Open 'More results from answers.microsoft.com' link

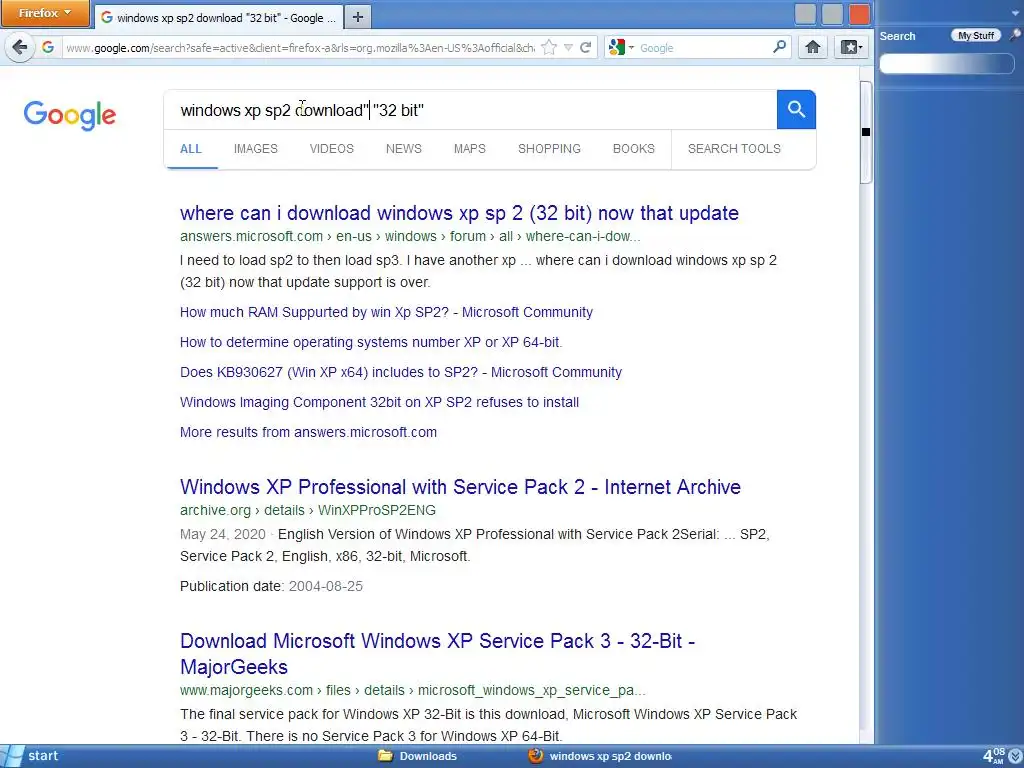click(x=308, y=432)
